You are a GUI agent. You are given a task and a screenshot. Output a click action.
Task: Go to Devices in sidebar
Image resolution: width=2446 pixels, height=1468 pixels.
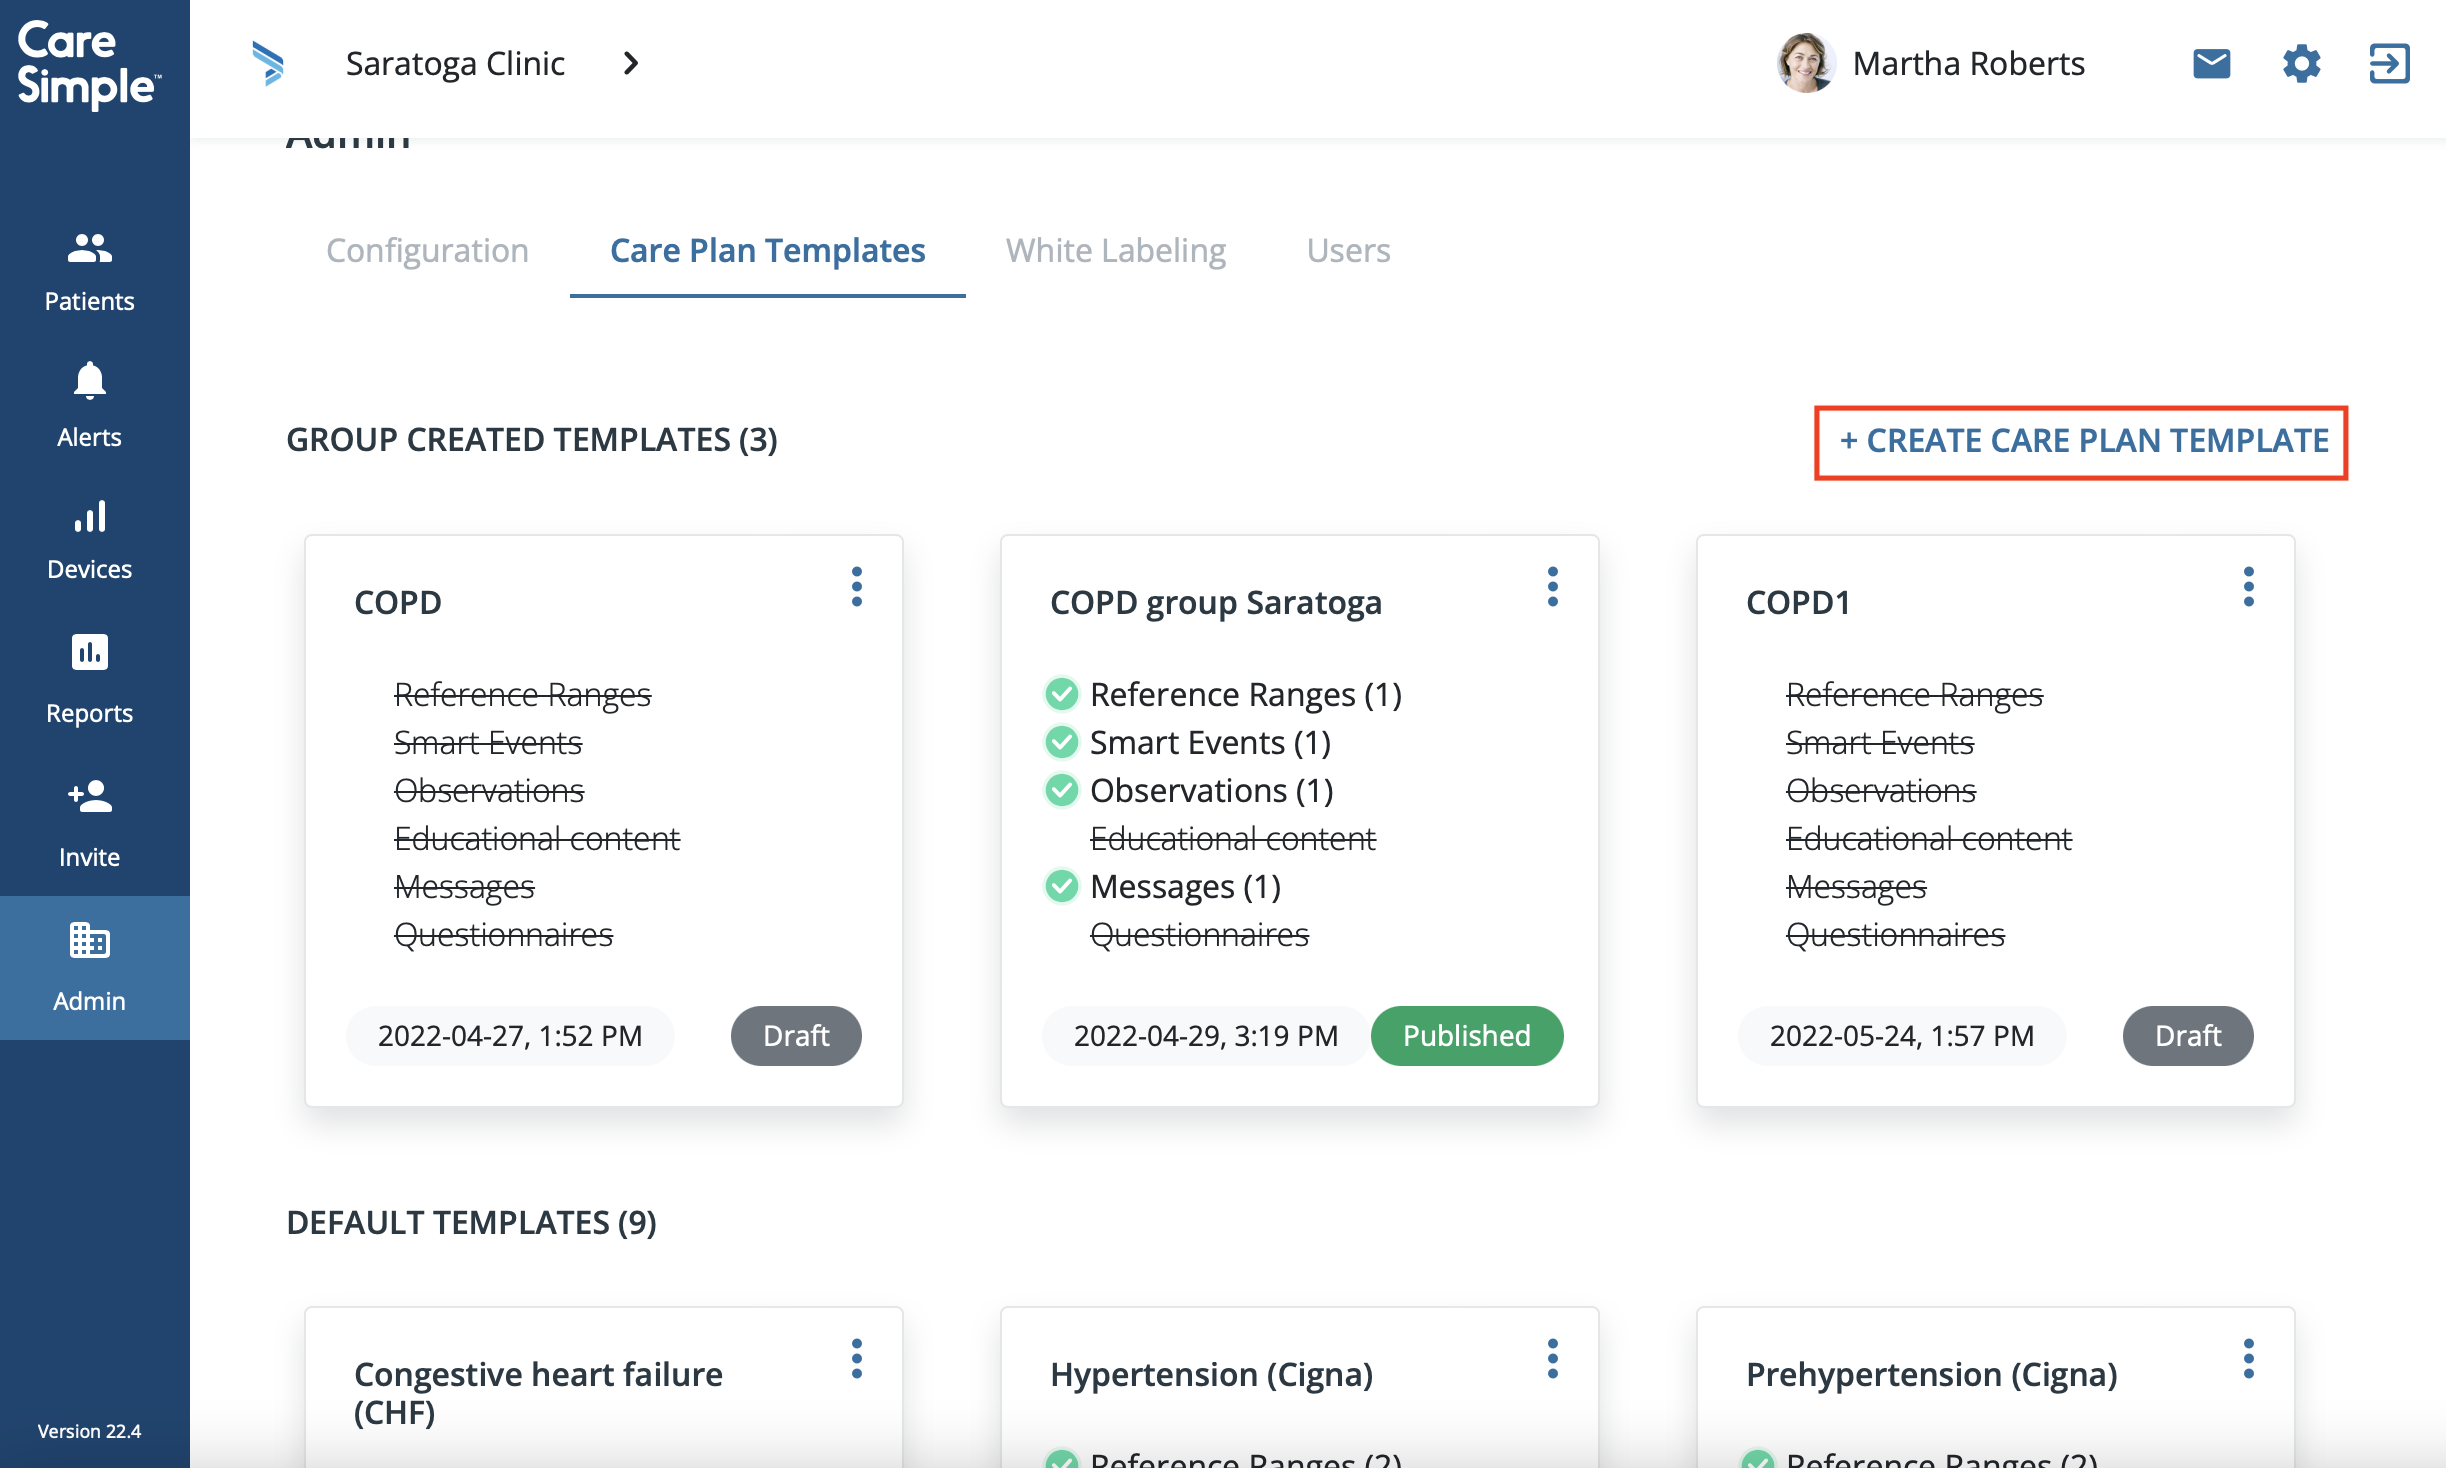(89, 517)
